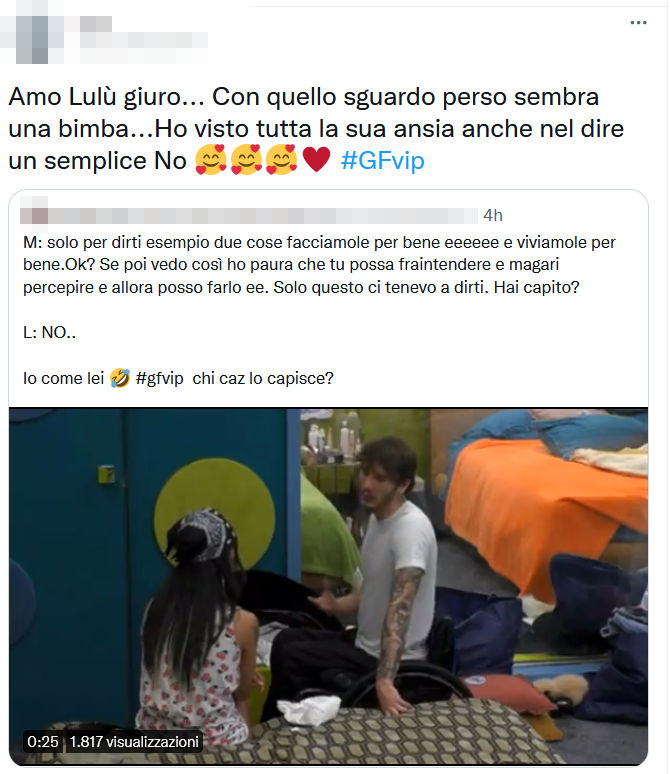This screenshot has width=670, height=774.
Task: Click the quoted tweet's small blurred avatar
Action: tap(34, 214)
